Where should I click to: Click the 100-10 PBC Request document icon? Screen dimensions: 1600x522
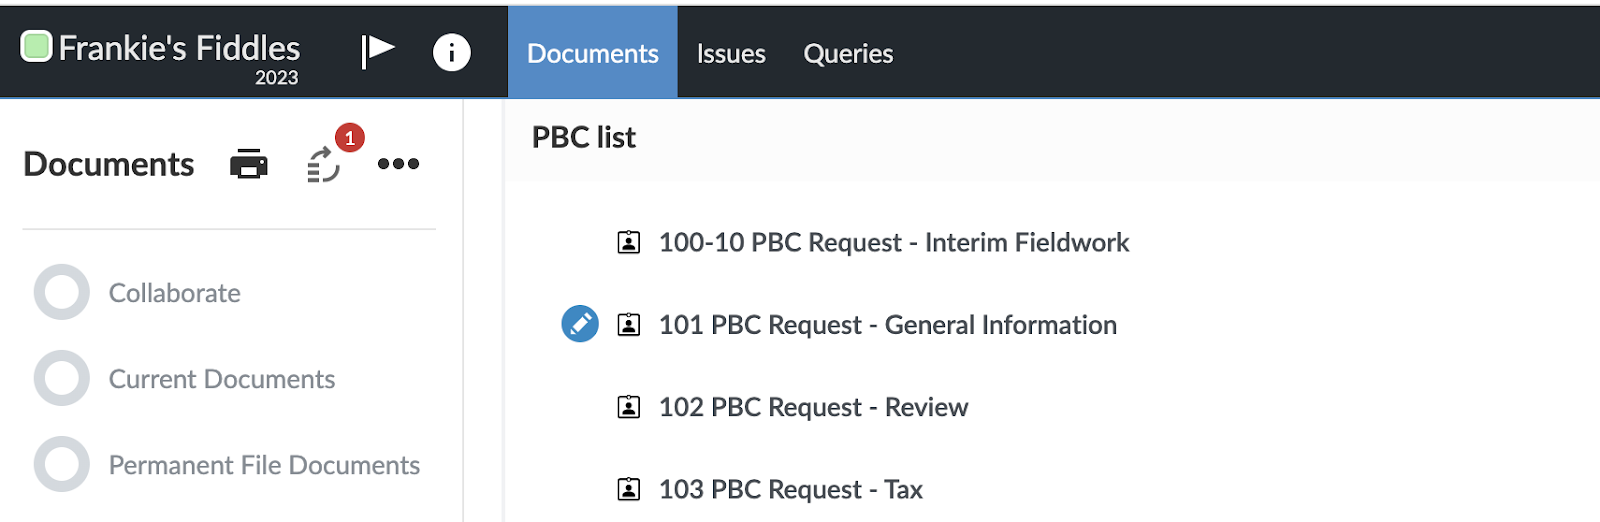click(x=629, y=242)
